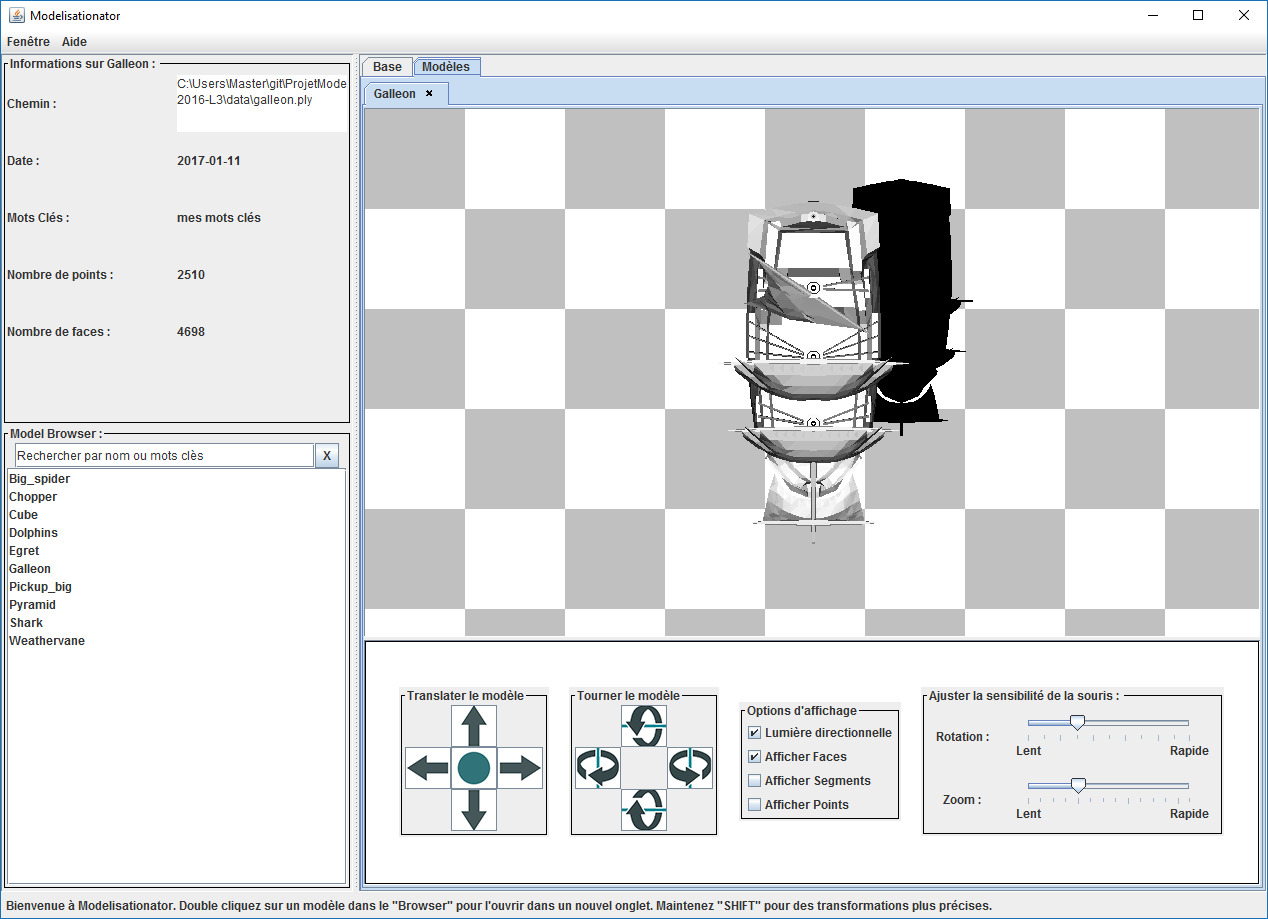Focus the model search input field

pyautogui.click(x=164, y=456)
